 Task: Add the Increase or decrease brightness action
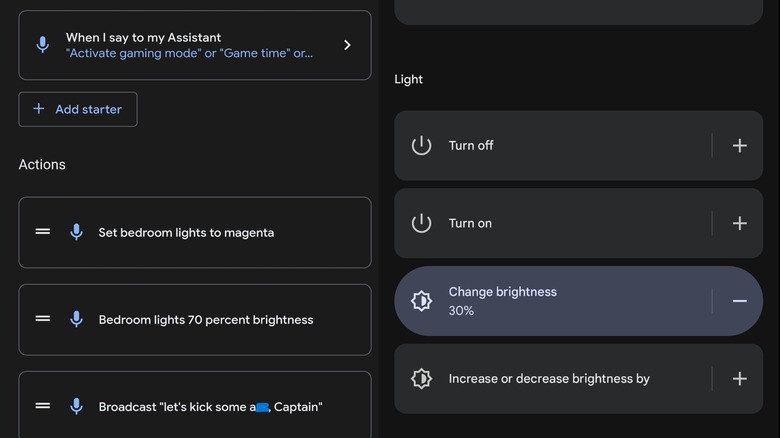739,379
